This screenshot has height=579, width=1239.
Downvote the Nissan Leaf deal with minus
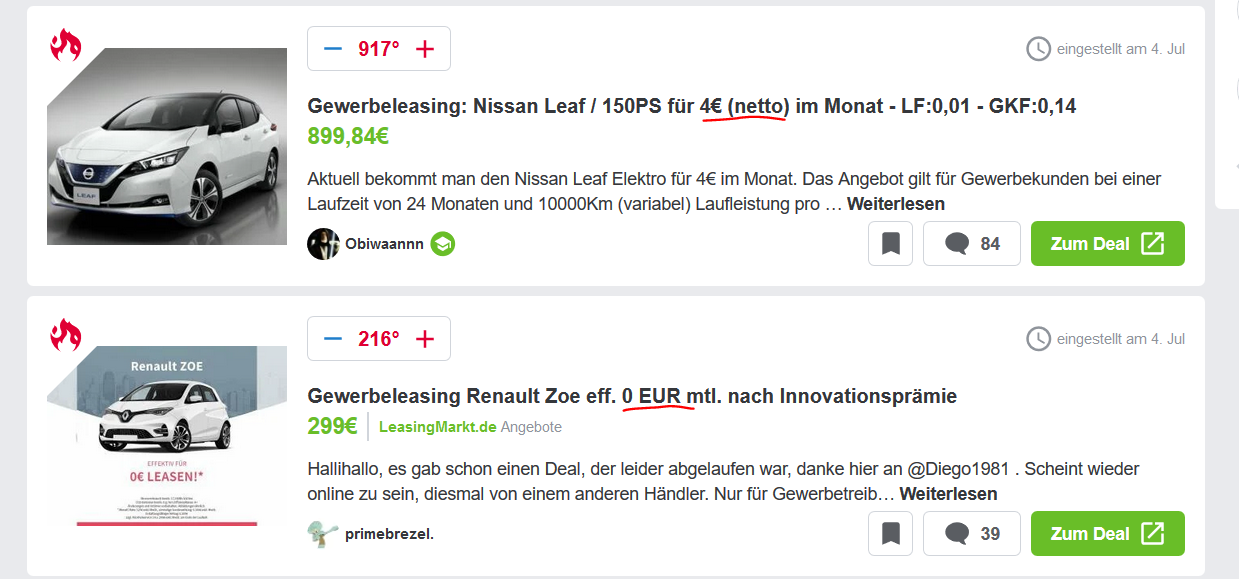[x=333, y=49]
